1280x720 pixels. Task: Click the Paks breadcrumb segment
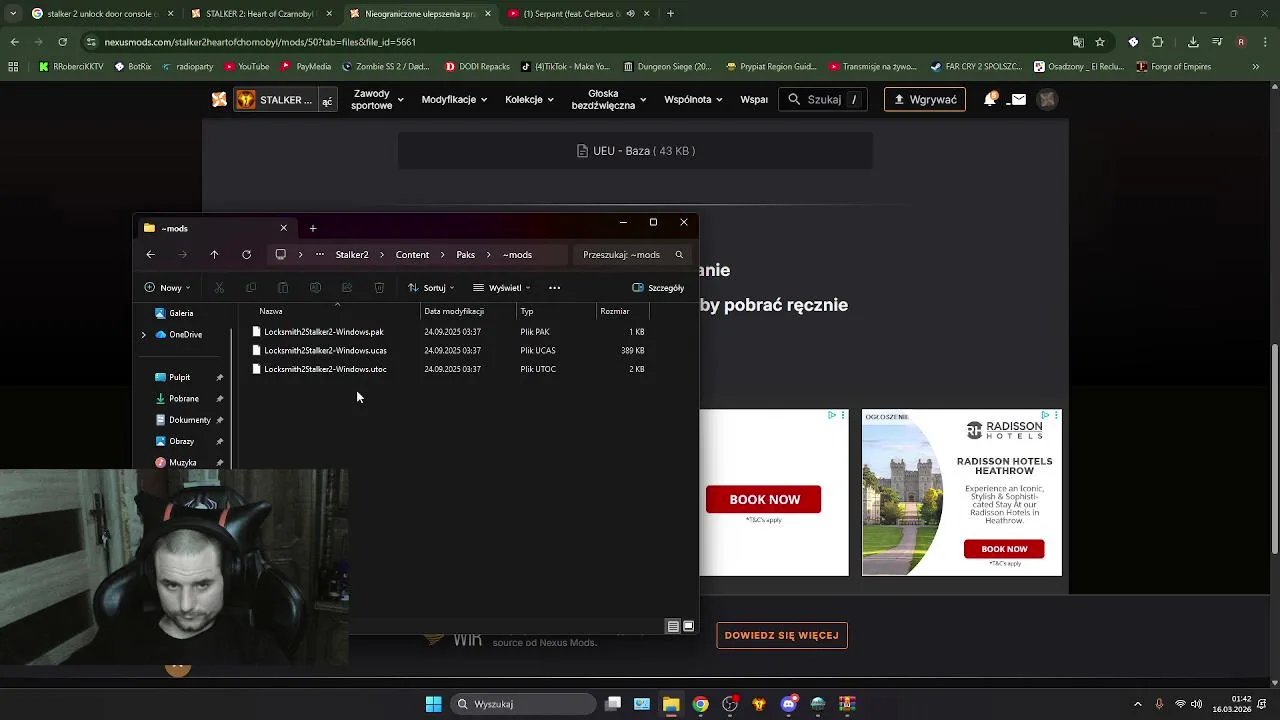point(466,255)
